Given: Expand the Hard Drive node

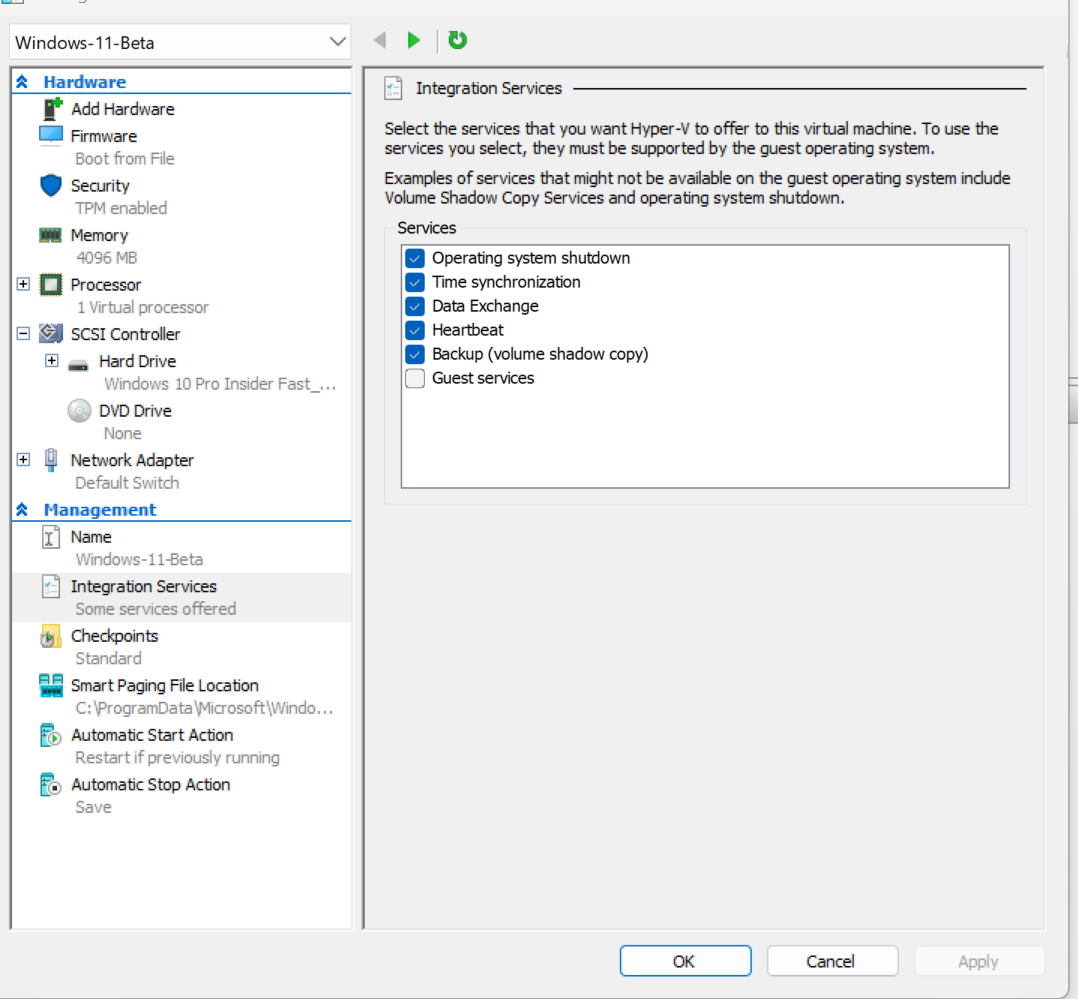Looking at the screenshot, I should pos(52,360).
